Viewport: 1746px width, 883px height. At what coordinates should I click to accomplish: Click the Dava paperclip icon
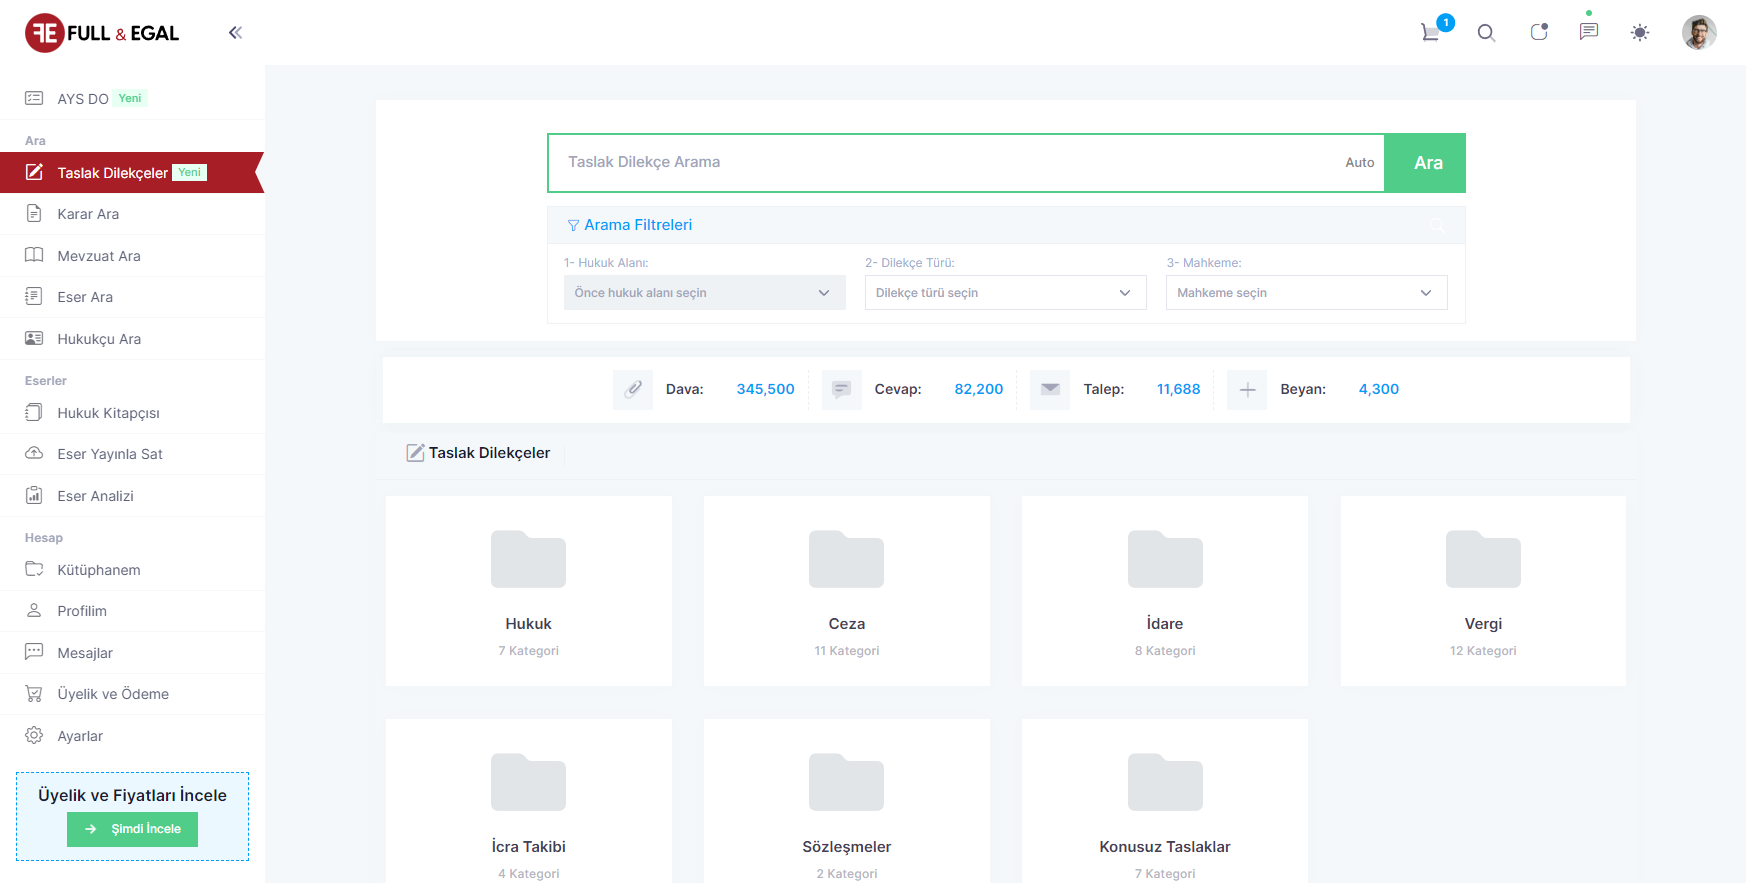pos(633,390)
